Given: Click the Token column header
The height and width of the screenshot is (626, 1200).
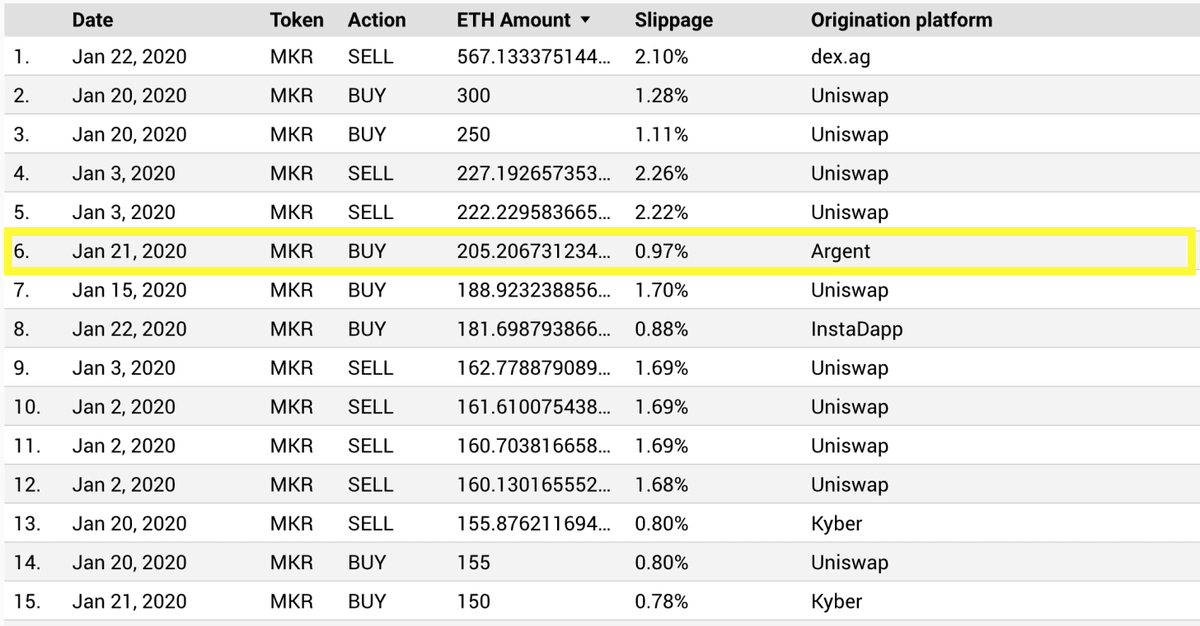Looking at the screenshot, I should (297, 20).
